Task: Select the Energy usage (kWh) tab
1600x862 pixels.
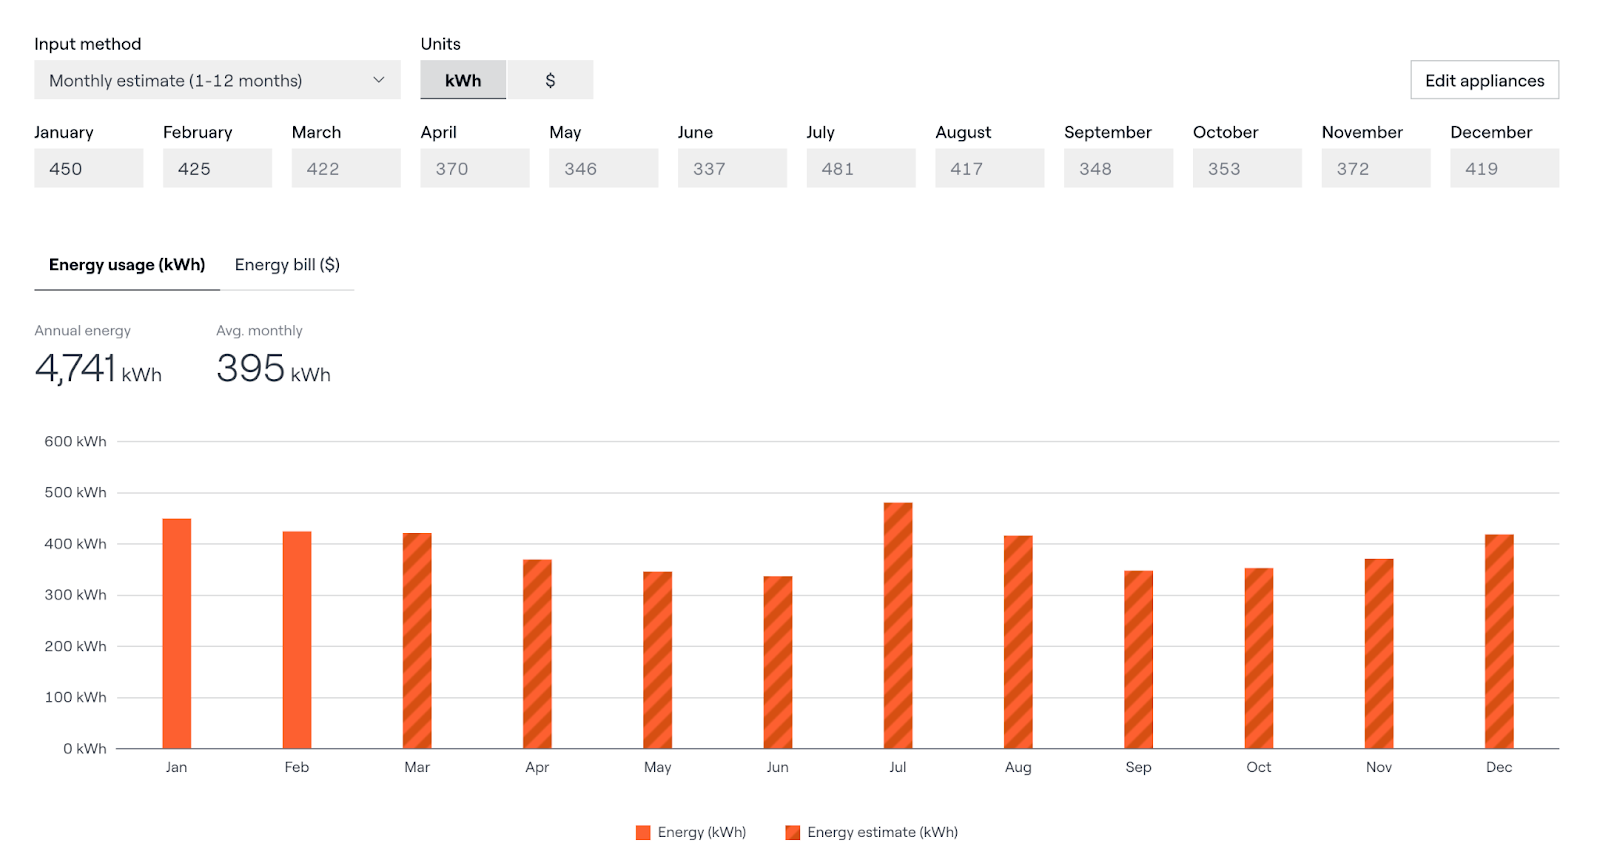Action: pyautogui.click(x=127, y=265)
